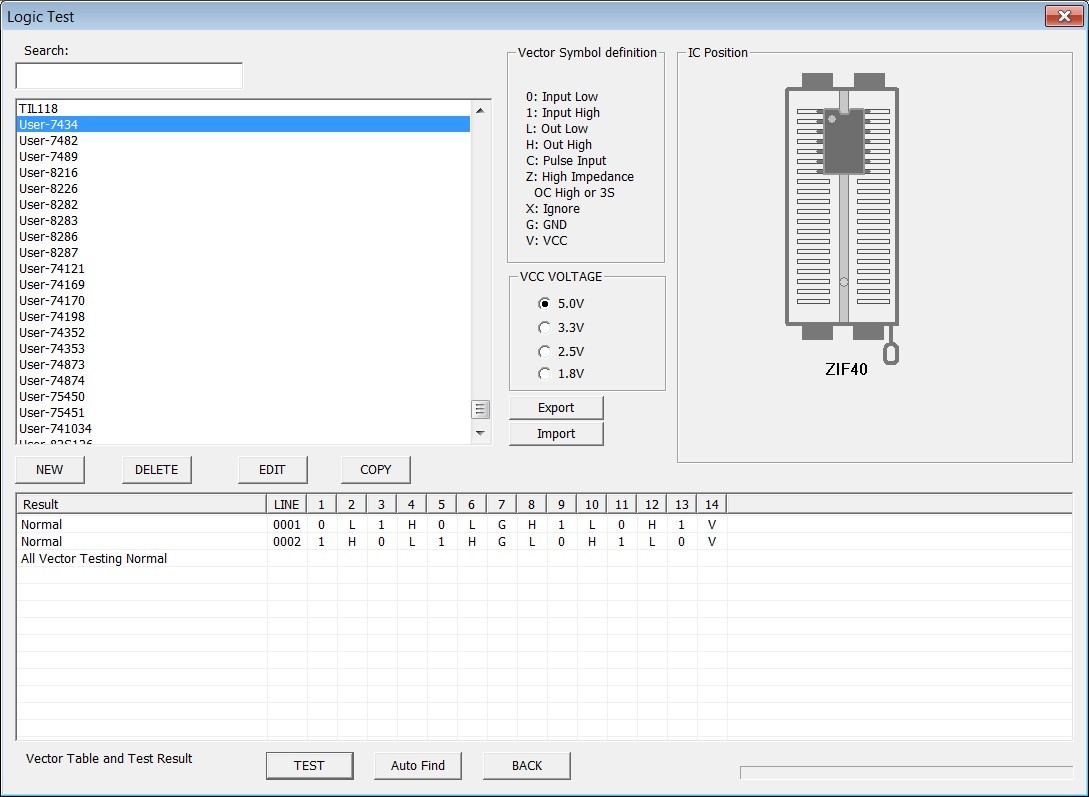
Task: Select the 5.0V VCC voltage option
Action: pos(561,303)
